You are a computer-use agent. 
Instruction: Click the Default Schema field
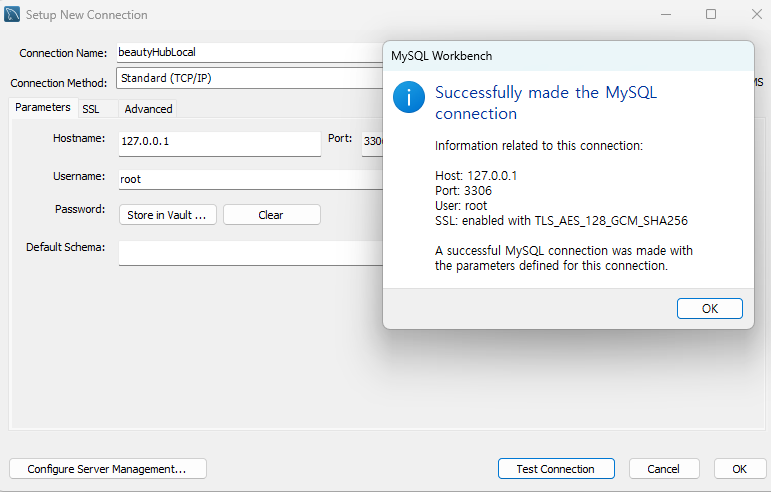pos(251,253)
